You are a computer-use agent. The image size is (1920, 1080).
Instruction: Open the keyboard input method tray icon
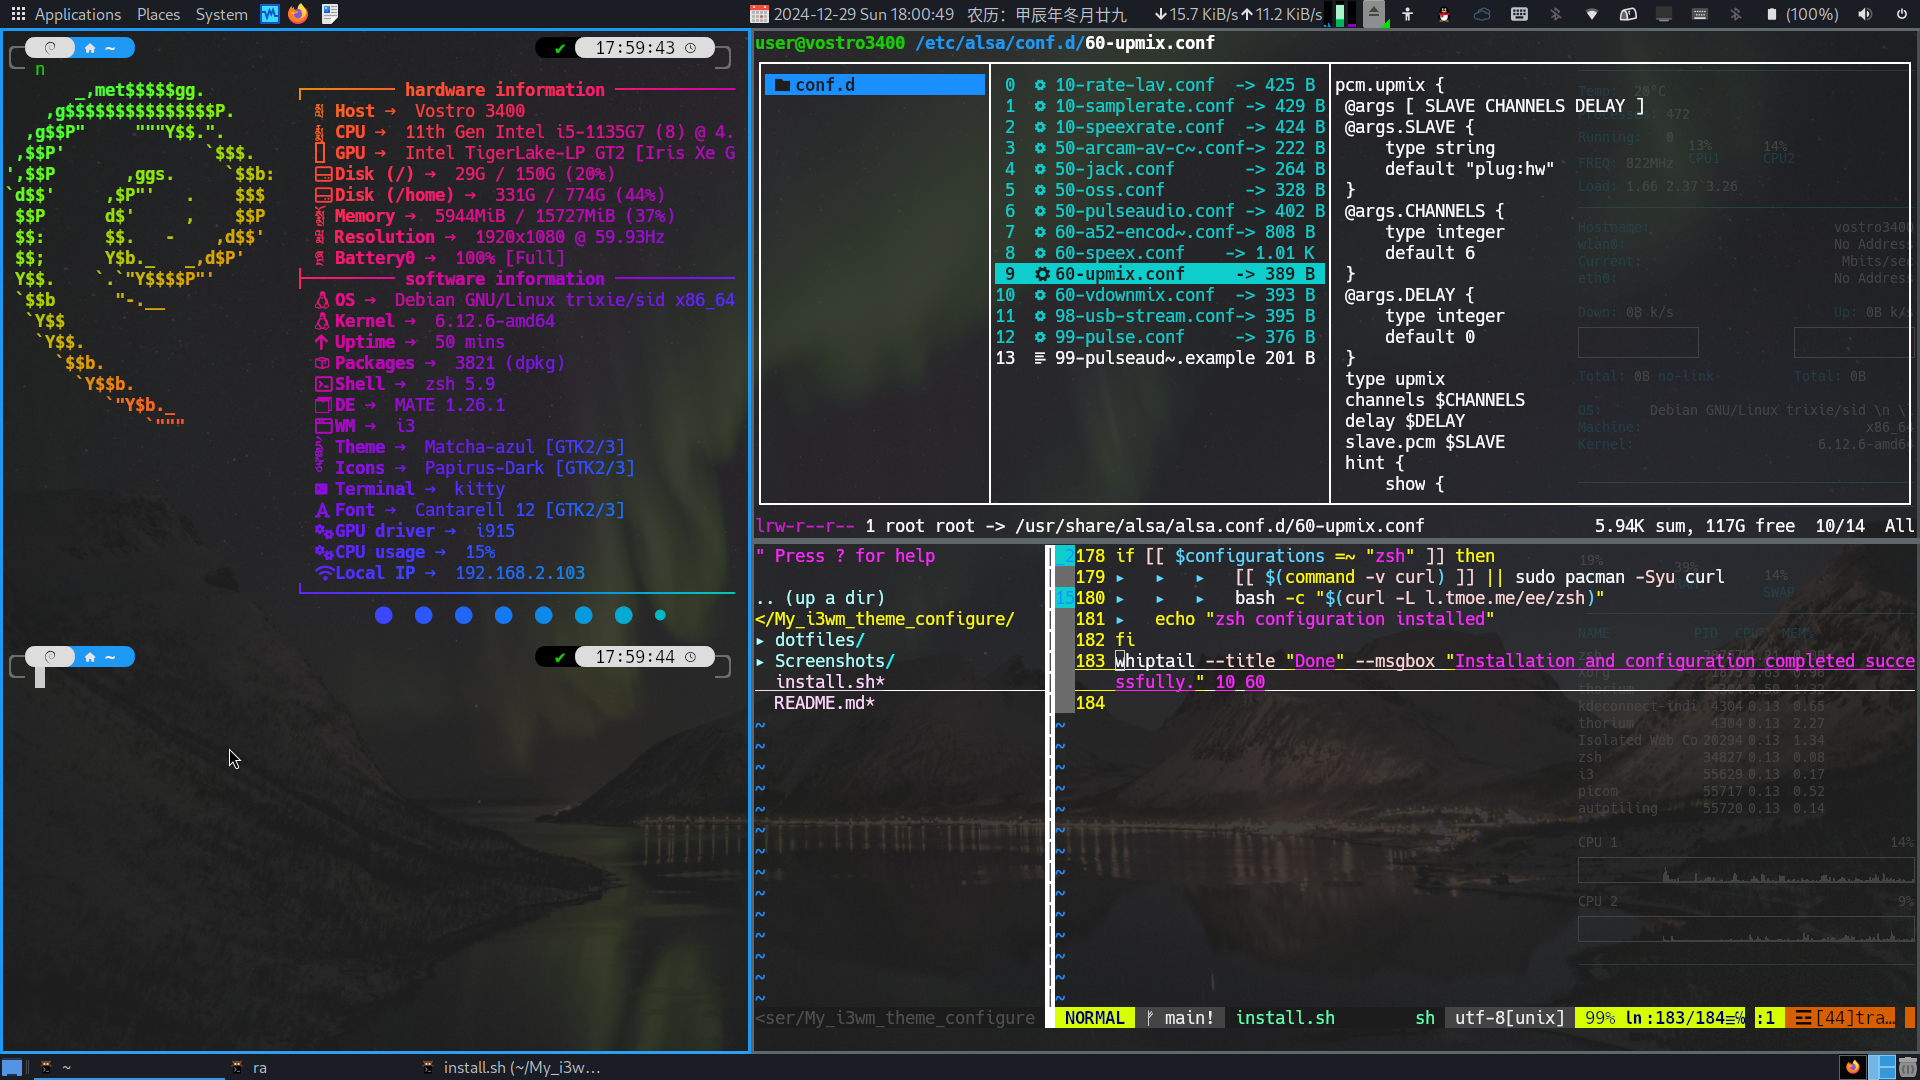(1520, 14)
